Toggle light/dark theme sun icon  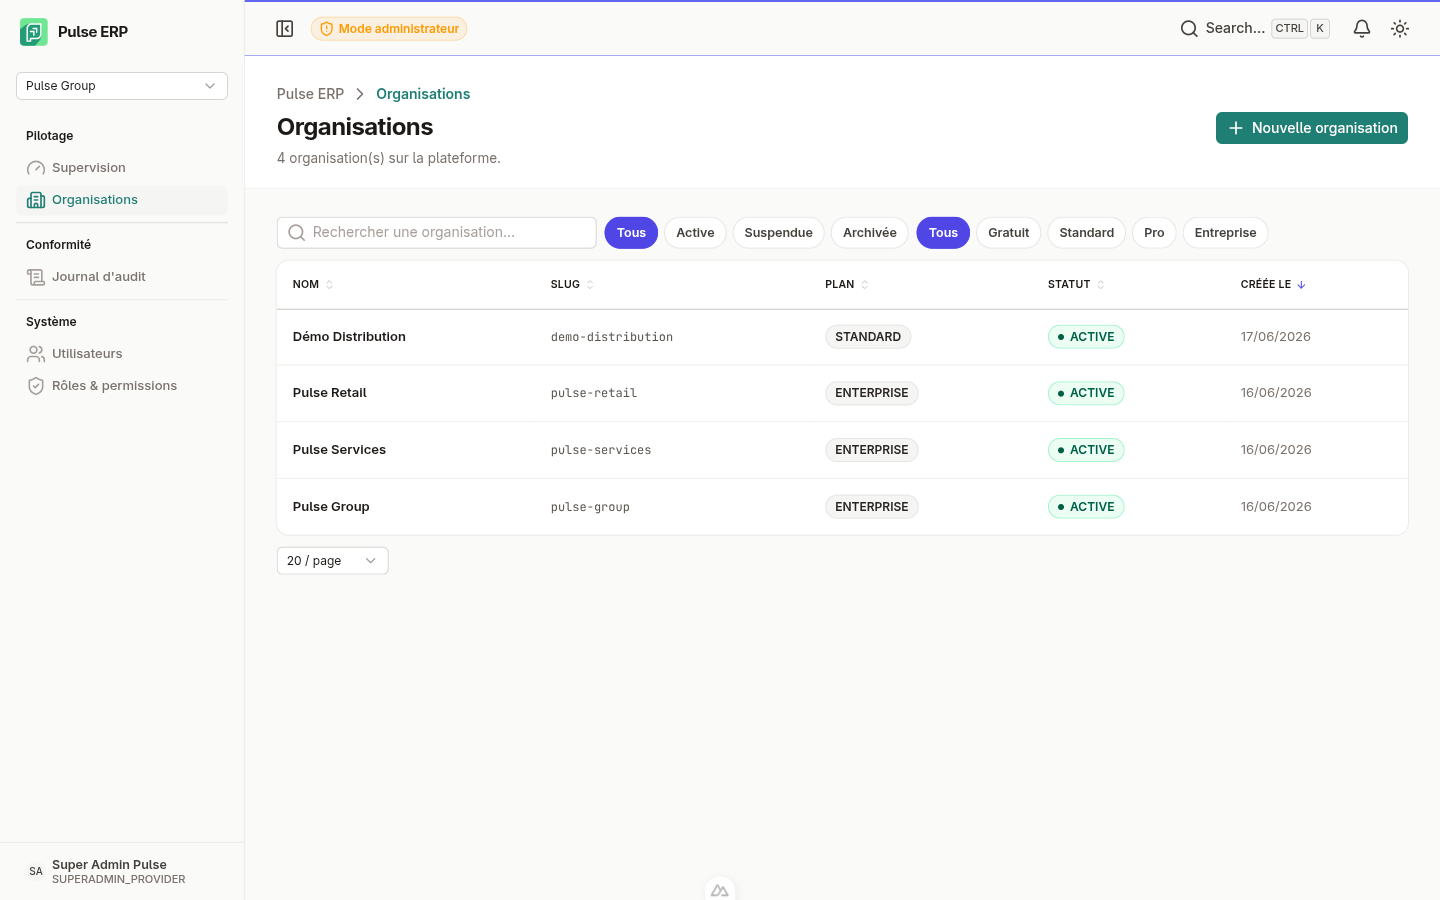click(x=1400, y=29)
